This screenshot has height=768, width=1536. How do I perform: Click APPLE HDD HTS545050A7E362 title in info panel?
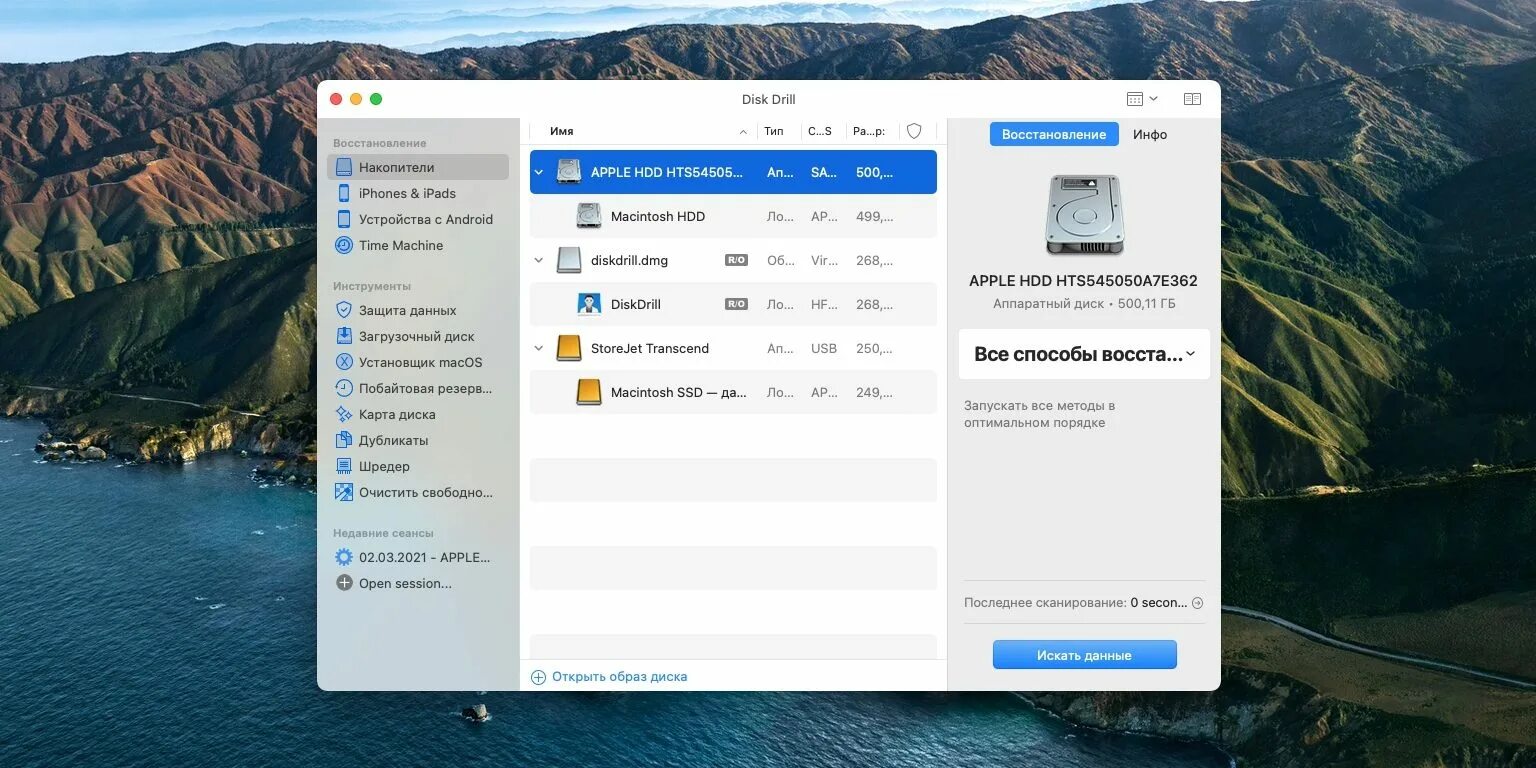pyautogui.click(x=1083, y=281)
